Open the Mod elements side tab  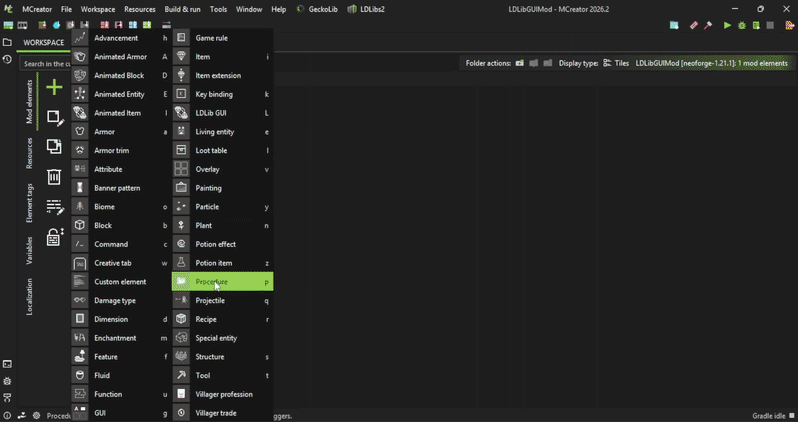coord(30,101)
